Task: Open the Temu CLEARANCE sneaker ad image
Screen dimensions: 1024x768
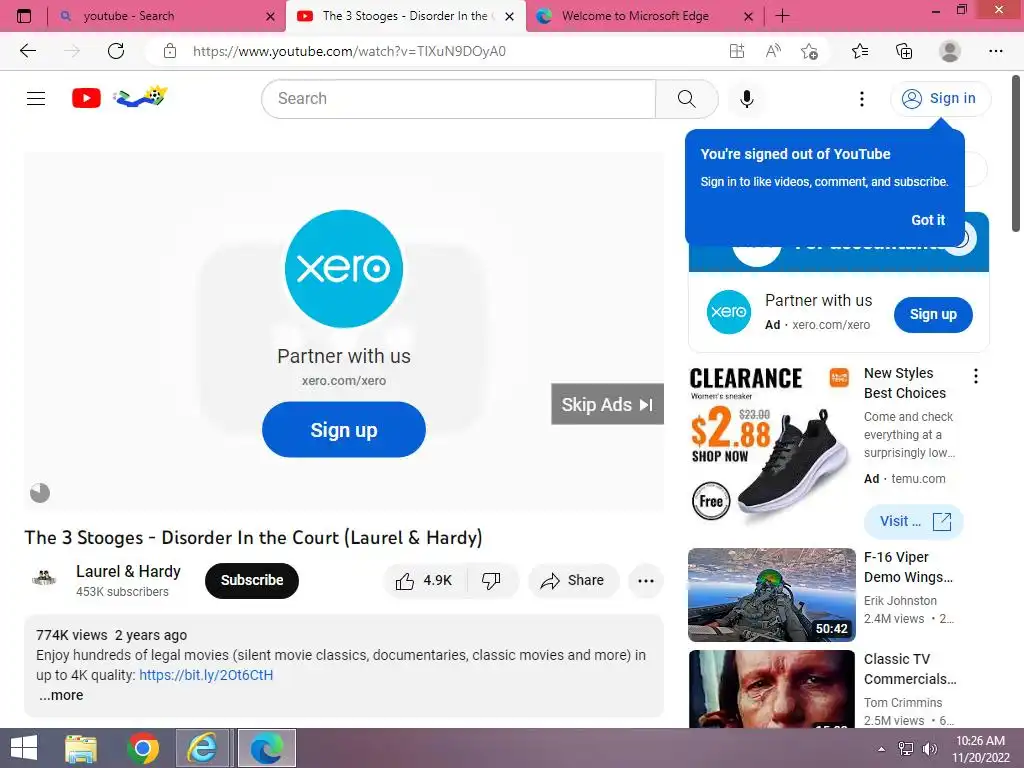Action: (771, 446)
